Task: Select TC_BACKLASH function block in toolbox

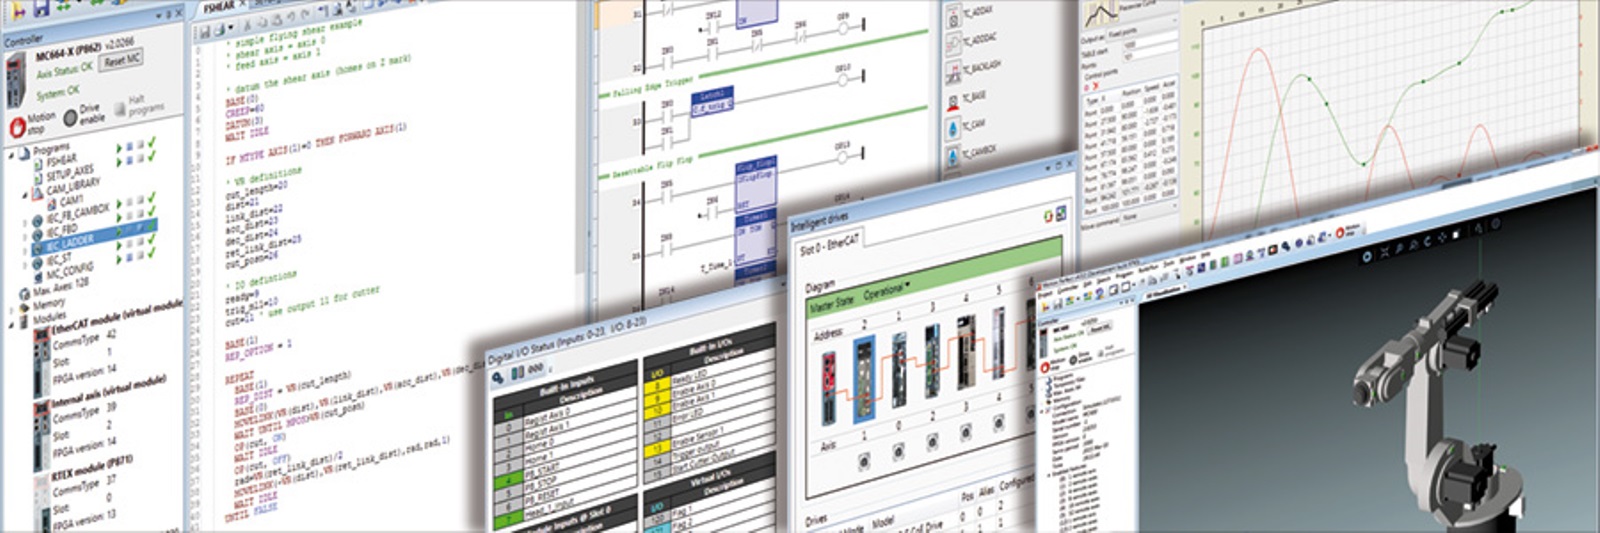Action: click(972, 70)
